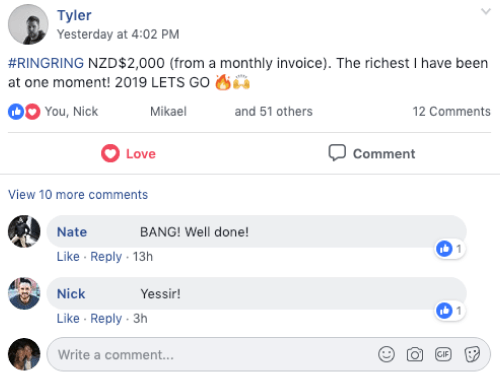Expand the 12 Comments list
The image size is (500, 377).
451,111
